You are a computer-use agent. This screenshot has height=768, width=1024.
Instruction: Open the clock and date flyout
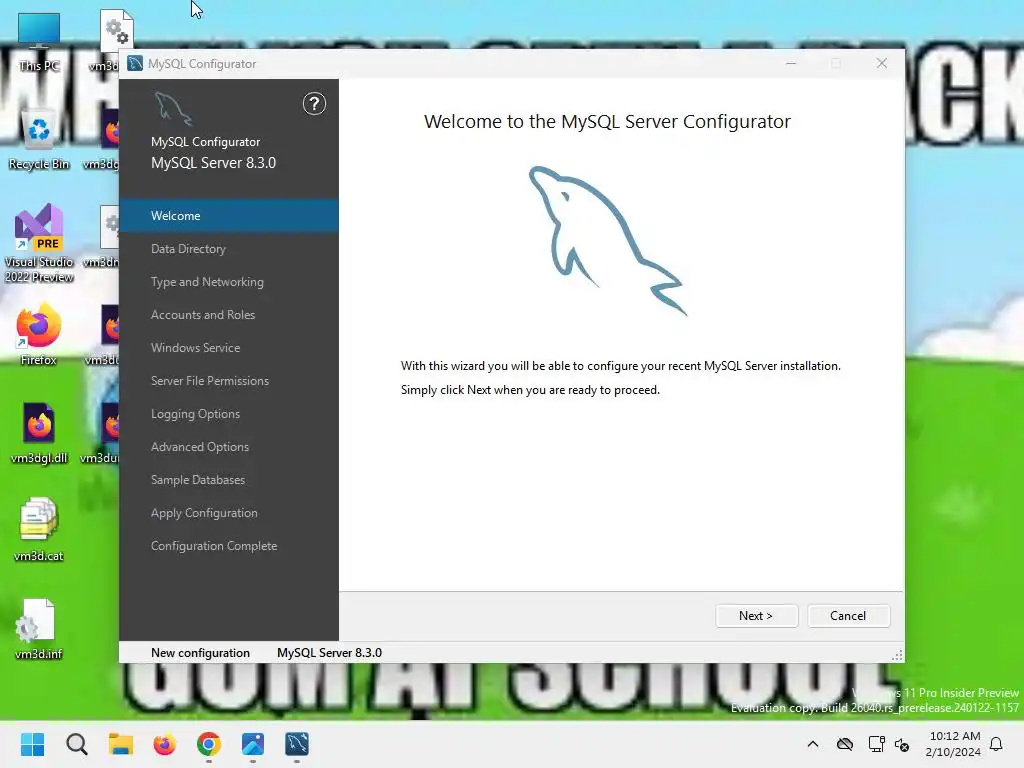coord(953,744)
